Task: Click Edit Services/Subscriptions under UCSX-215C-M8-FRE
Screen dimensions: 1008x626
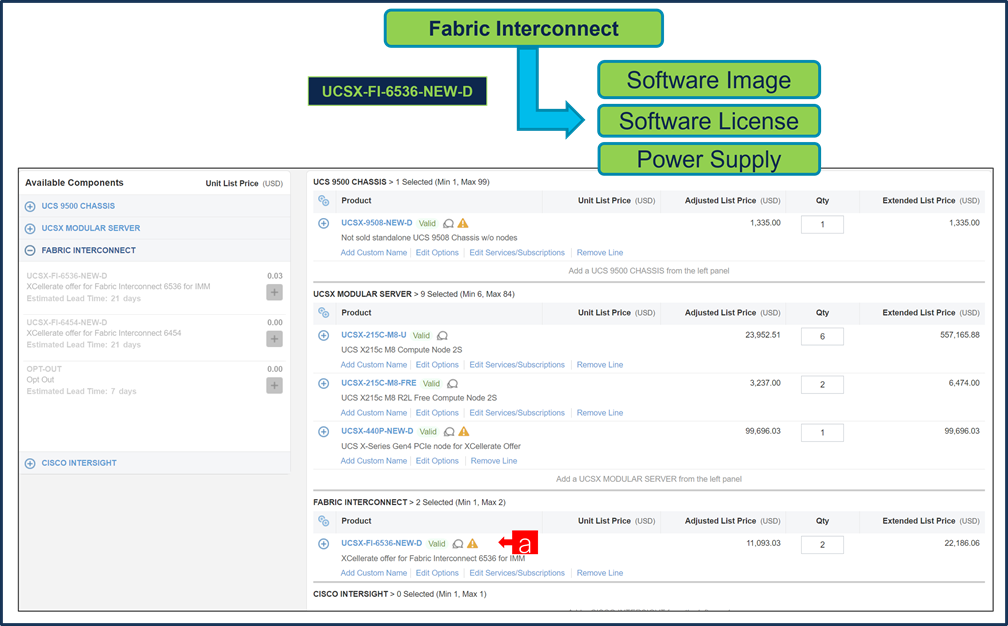Action: click(x=517, y=413)
